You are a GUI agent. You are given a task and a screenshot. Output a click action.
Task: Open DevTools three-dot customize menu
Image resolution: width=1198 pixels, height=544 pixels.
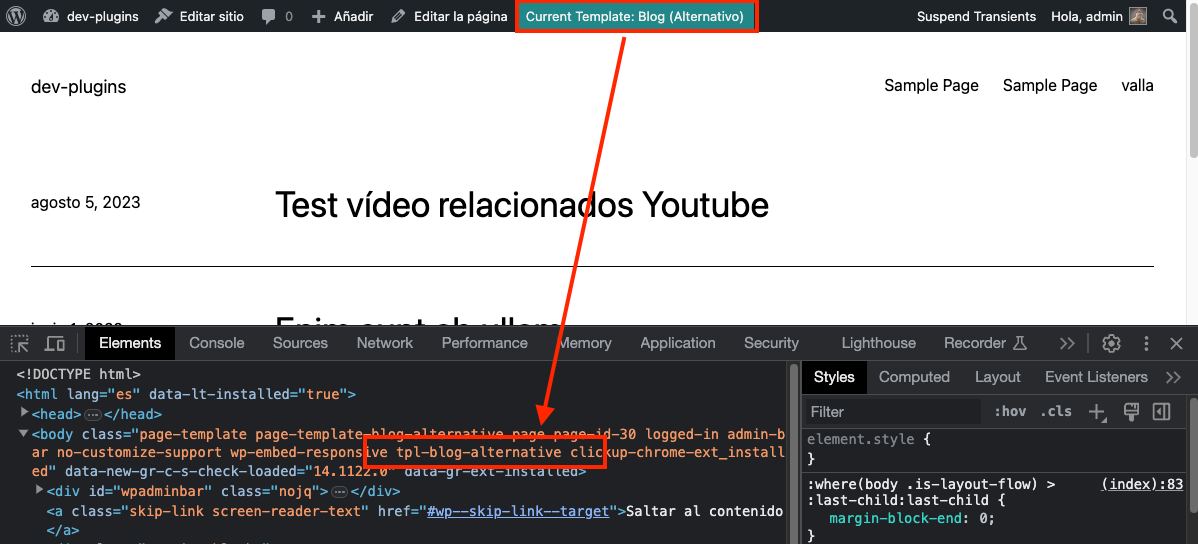(x=1145, y=343)
